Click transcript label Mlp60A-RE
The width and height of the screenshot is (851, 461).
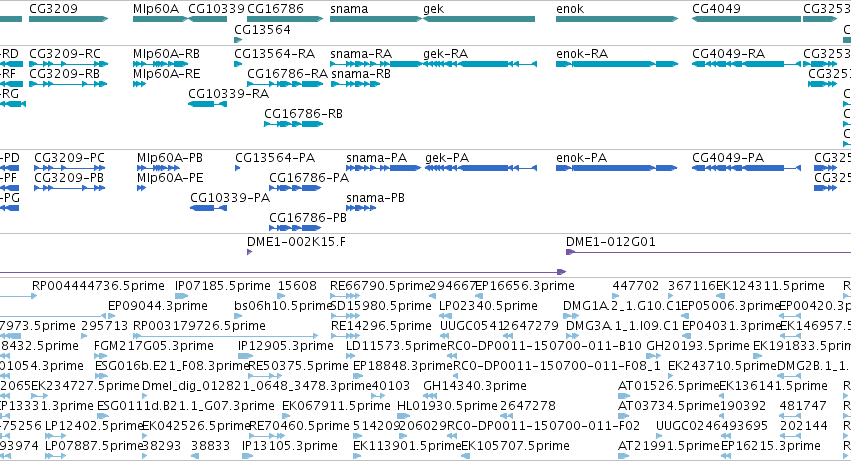point(166,74)
